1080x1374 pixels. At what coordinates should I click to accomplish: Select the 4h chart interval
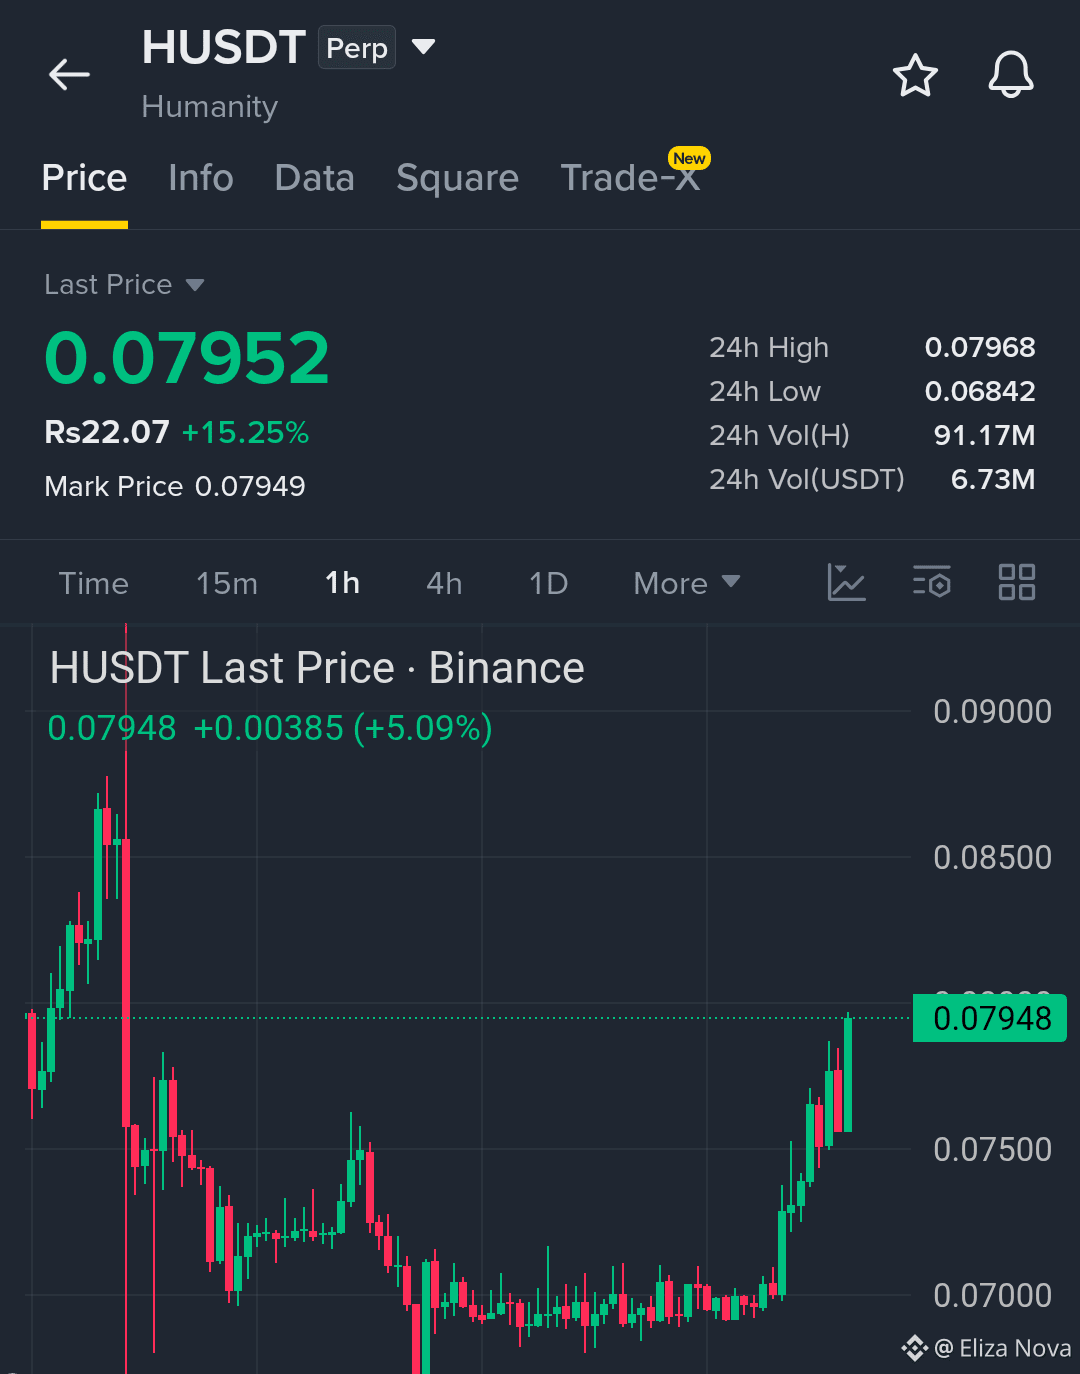pyautogui.click(x=445, y=583)
